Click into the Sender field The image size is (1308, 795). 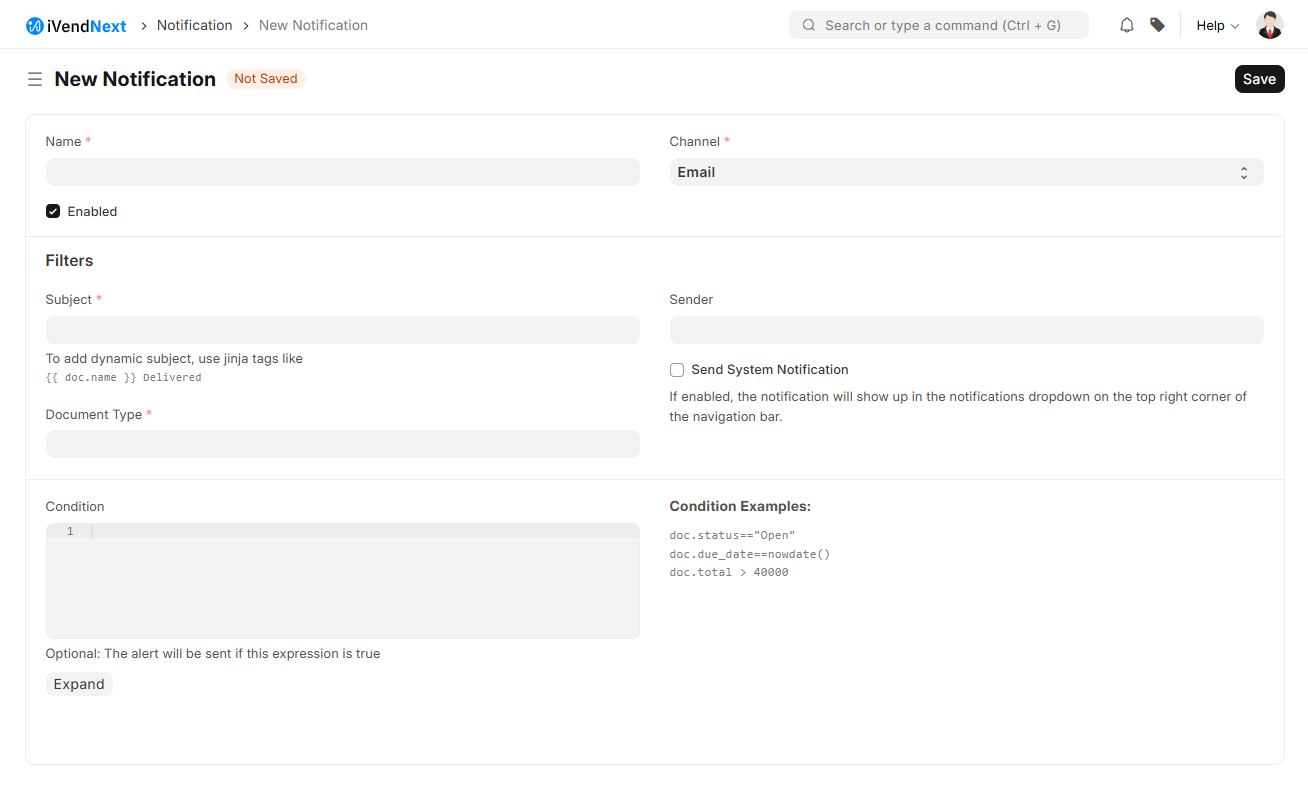click(x=965, y=330)
